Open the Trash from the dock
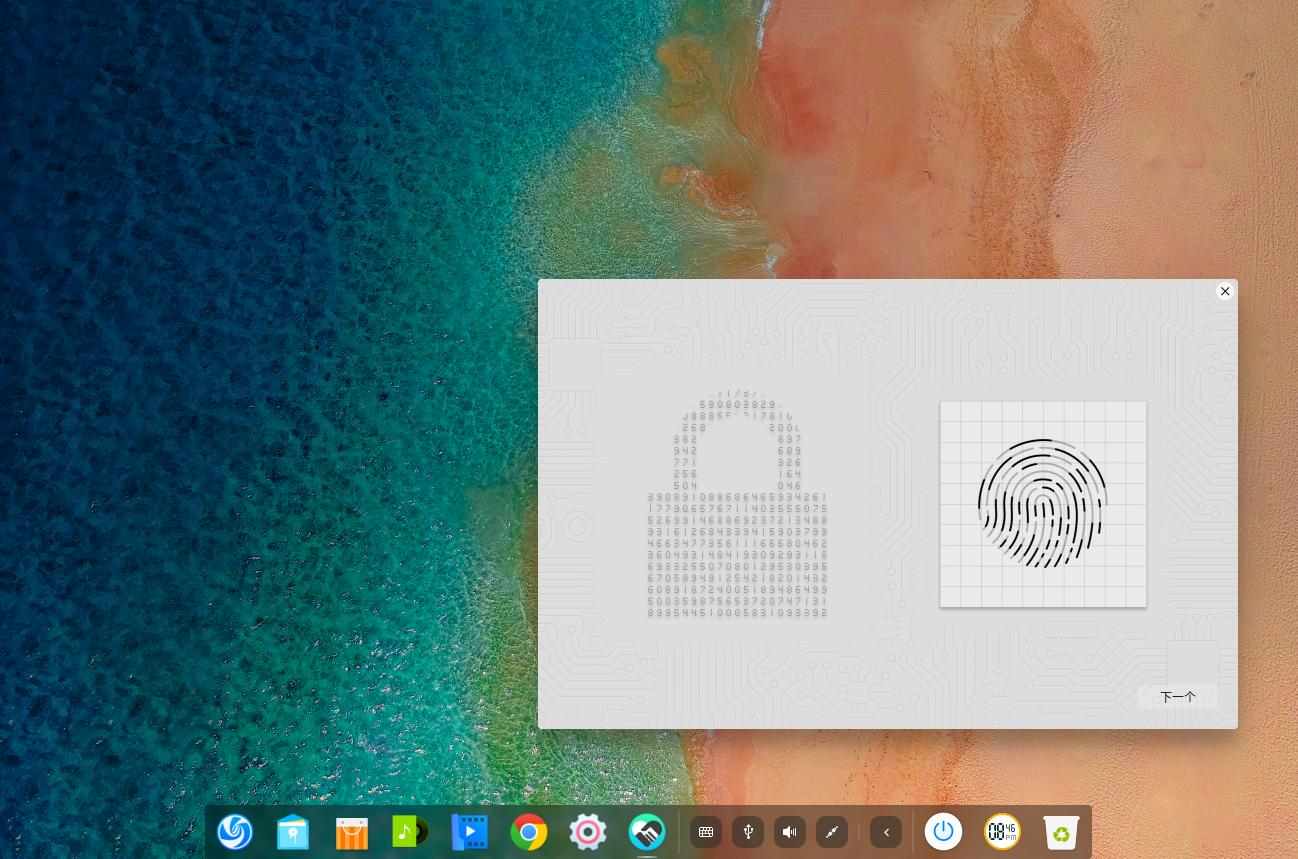The height and width of the screenshot is (859, 1298). click(x=1061, y=832)
